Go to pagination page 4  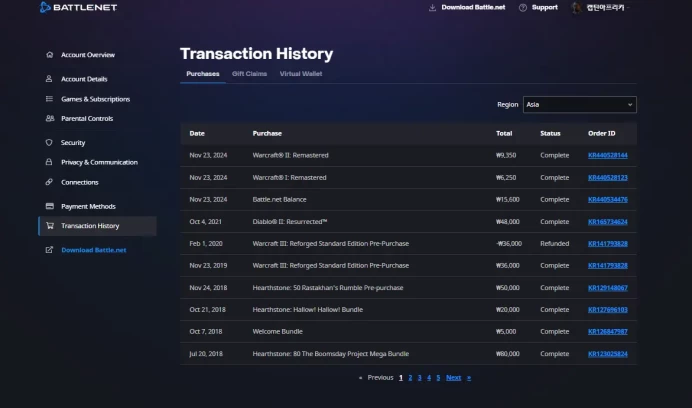coord(429,378)
